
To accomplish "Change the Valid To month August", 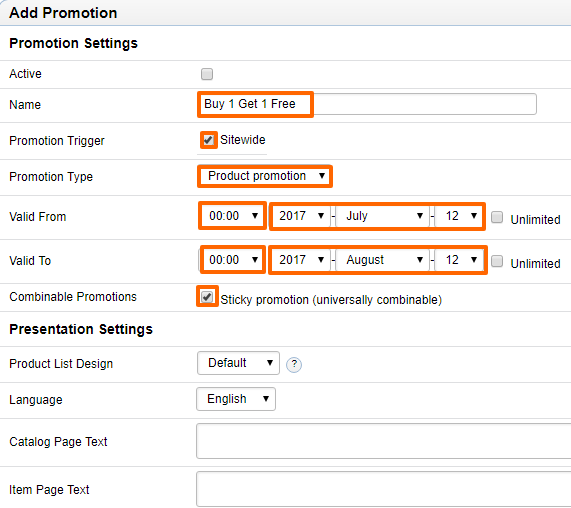I will [382, 260].
